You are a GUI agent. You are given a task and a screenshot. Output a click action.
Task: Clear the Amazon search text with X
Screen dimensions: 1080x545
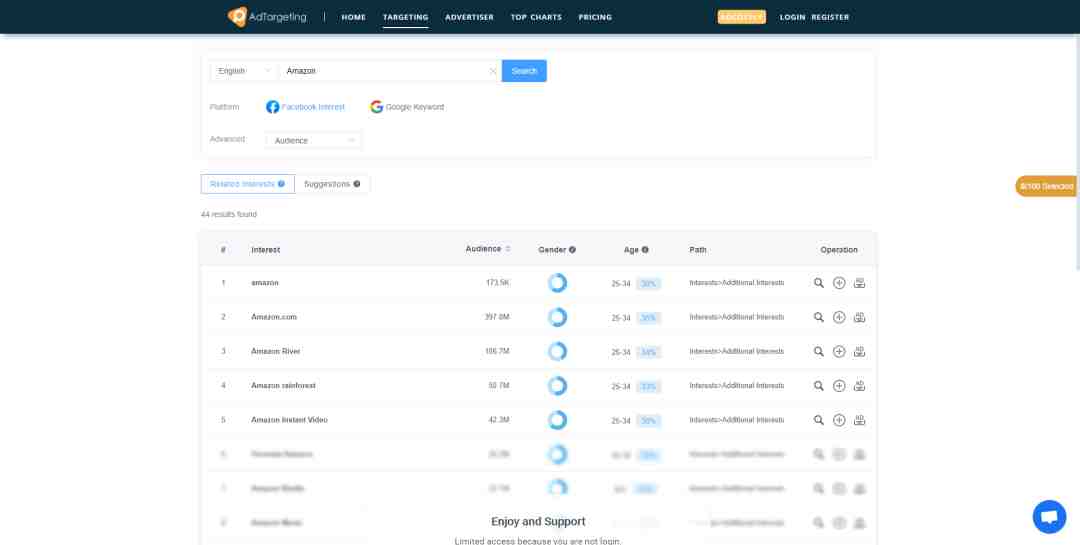[x=493, y=71]
